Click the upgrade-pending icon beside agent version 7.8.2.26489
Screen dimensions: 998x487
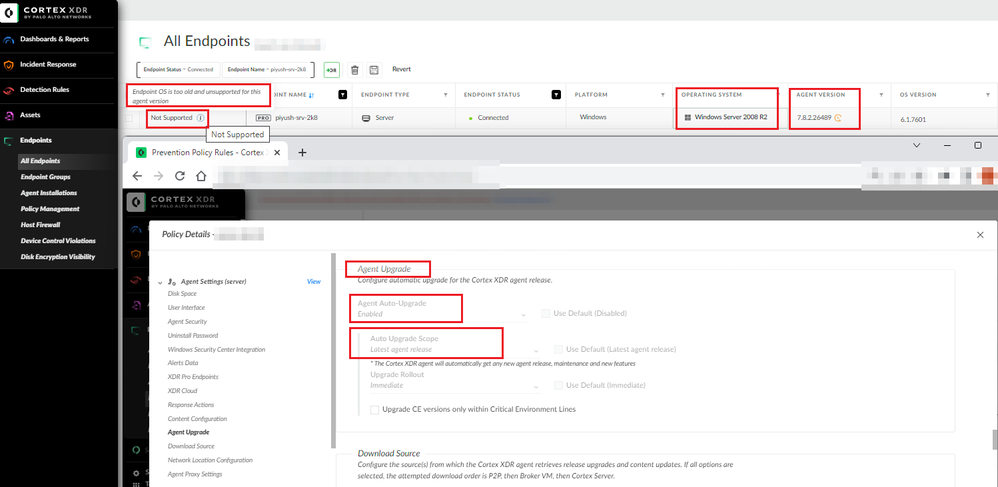[x=838, y=118]
